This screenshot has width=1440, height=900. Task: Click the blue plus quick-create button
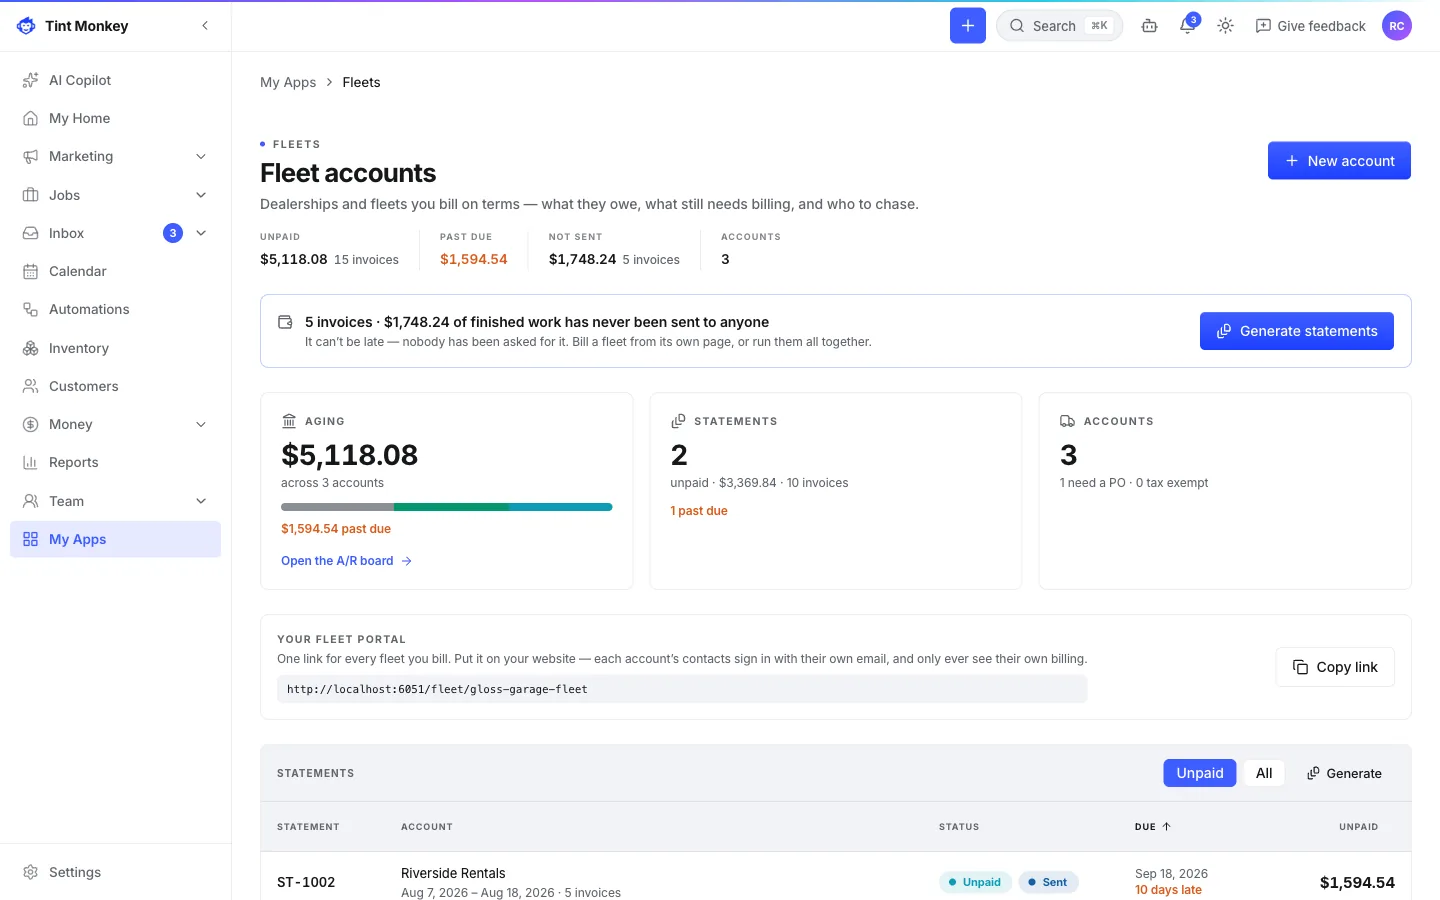(x=968, y=26)
